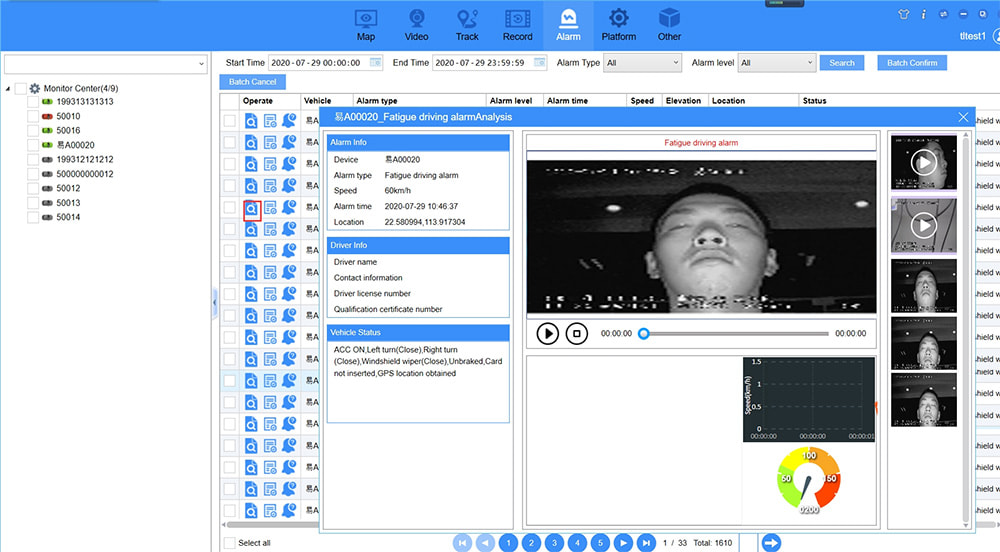Tick the checkbox for vehicle 199312121212
Image resolution: width=1000 pixels, height=552 pixels.
[x=33, y=160]
